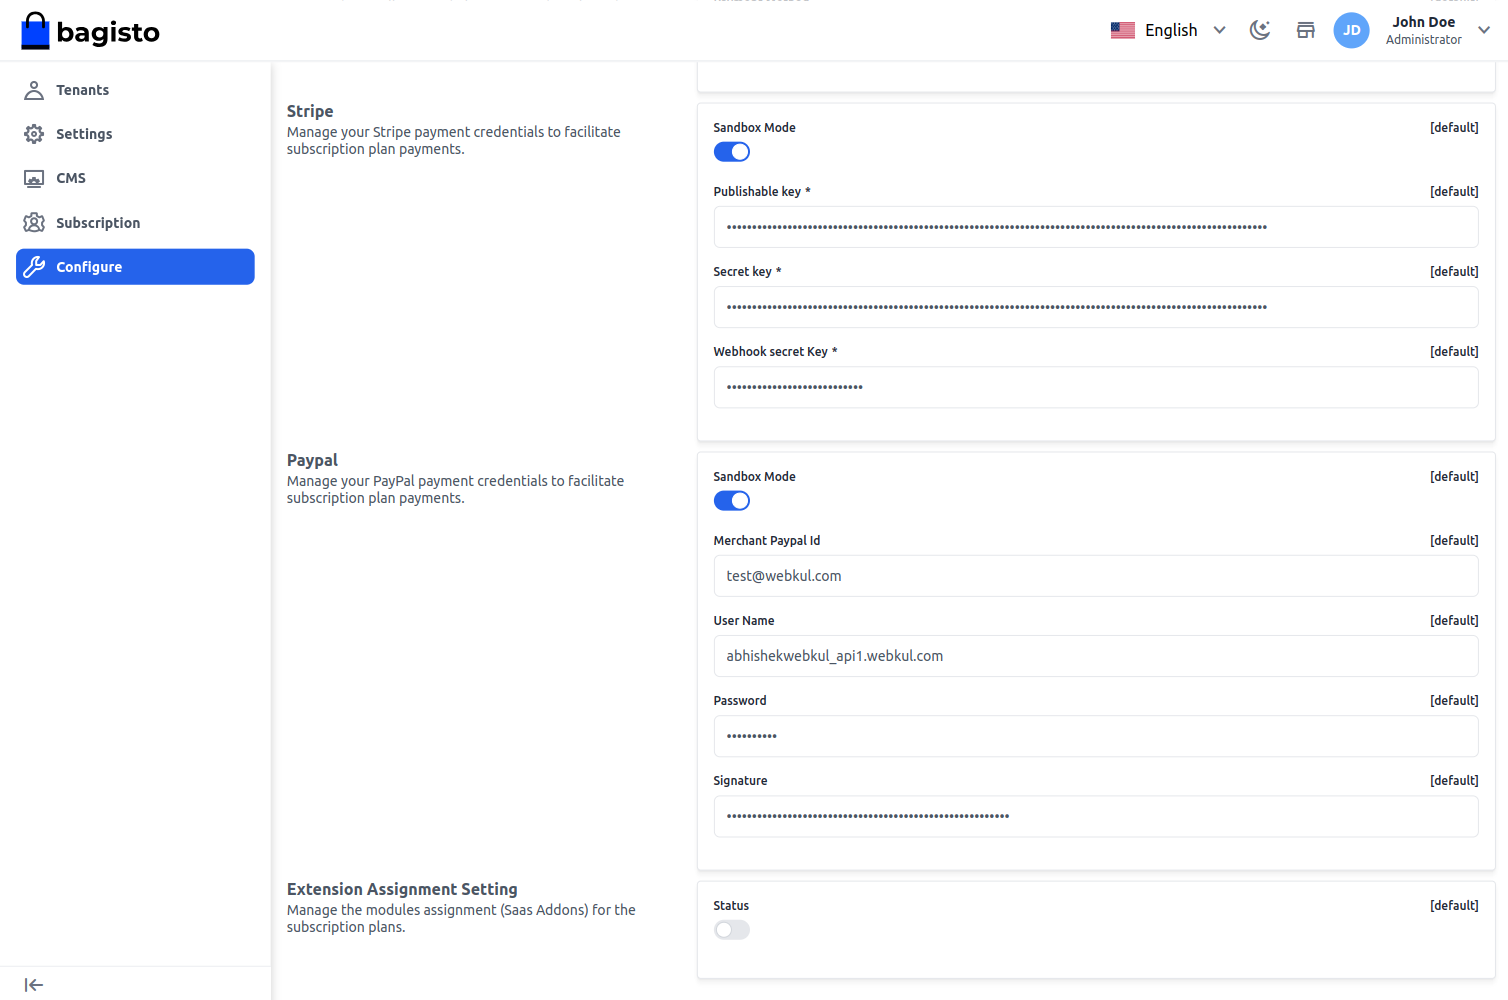Click the Merchant Paypal Id label

766,541
